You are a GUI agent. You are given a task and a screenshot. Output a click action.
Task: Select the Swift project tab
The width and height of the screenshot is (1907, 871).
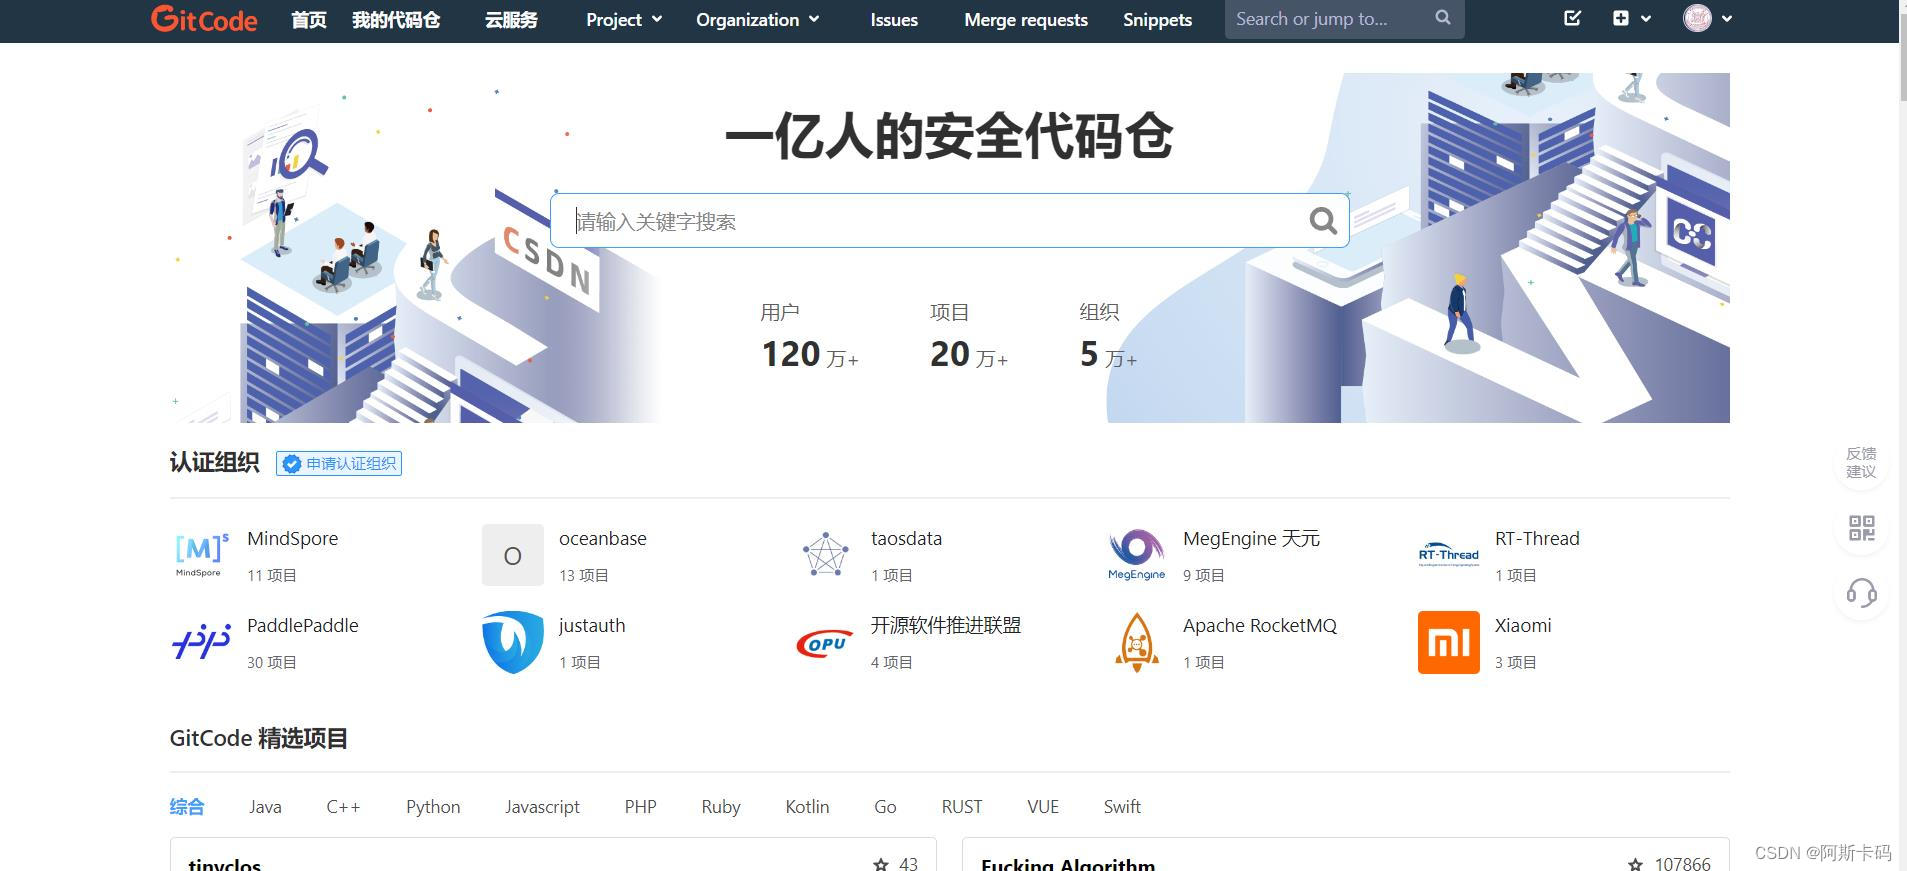pos(1122,806)
